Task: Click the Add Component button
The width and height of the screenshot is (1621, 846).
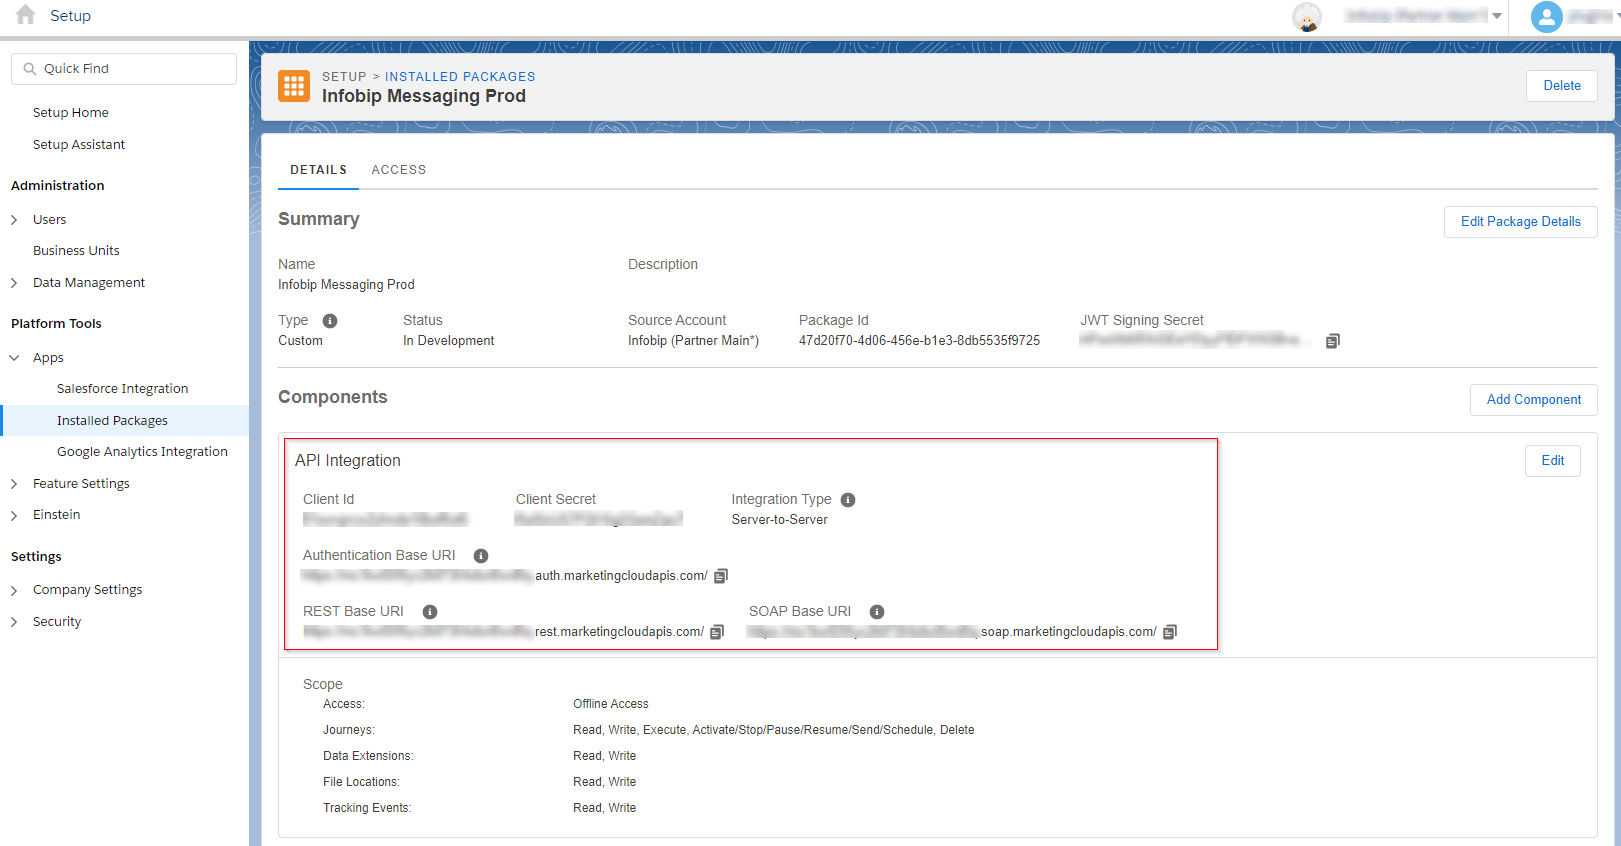Action: coord(1533,400)
